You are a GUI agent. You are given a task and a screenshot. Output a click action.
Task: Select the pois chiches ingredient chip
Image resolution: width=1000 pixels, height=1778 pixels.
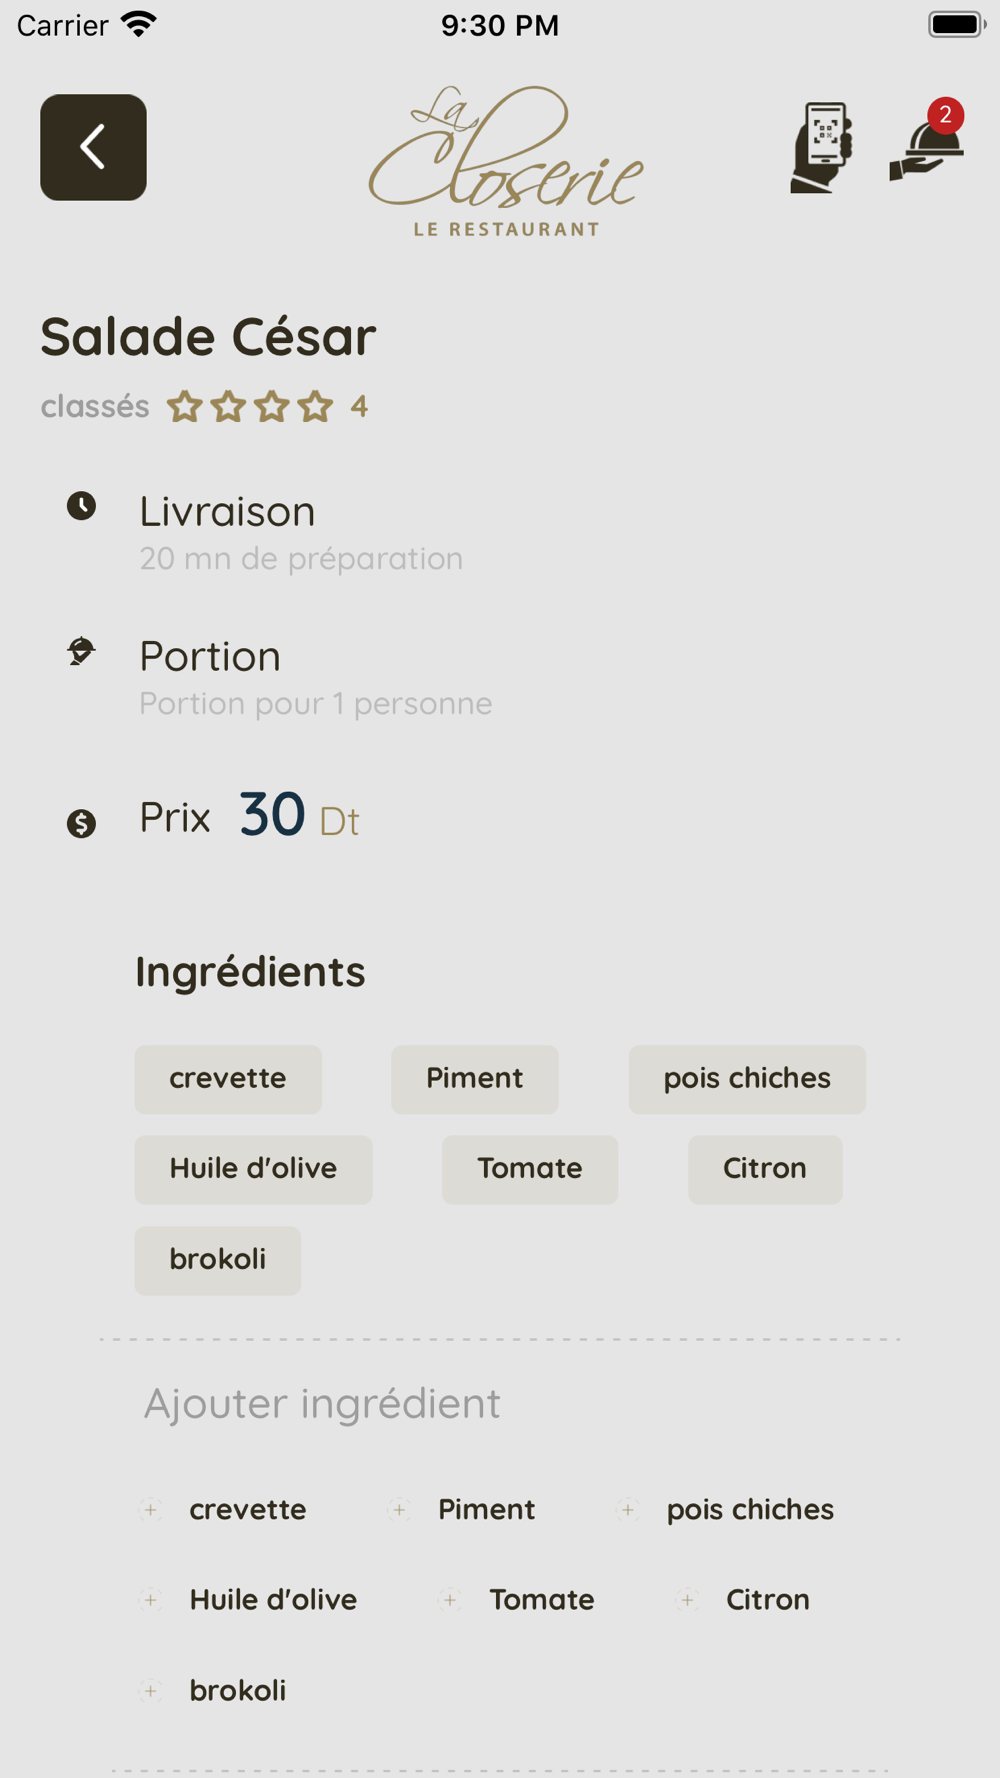tap(747, 1079)
